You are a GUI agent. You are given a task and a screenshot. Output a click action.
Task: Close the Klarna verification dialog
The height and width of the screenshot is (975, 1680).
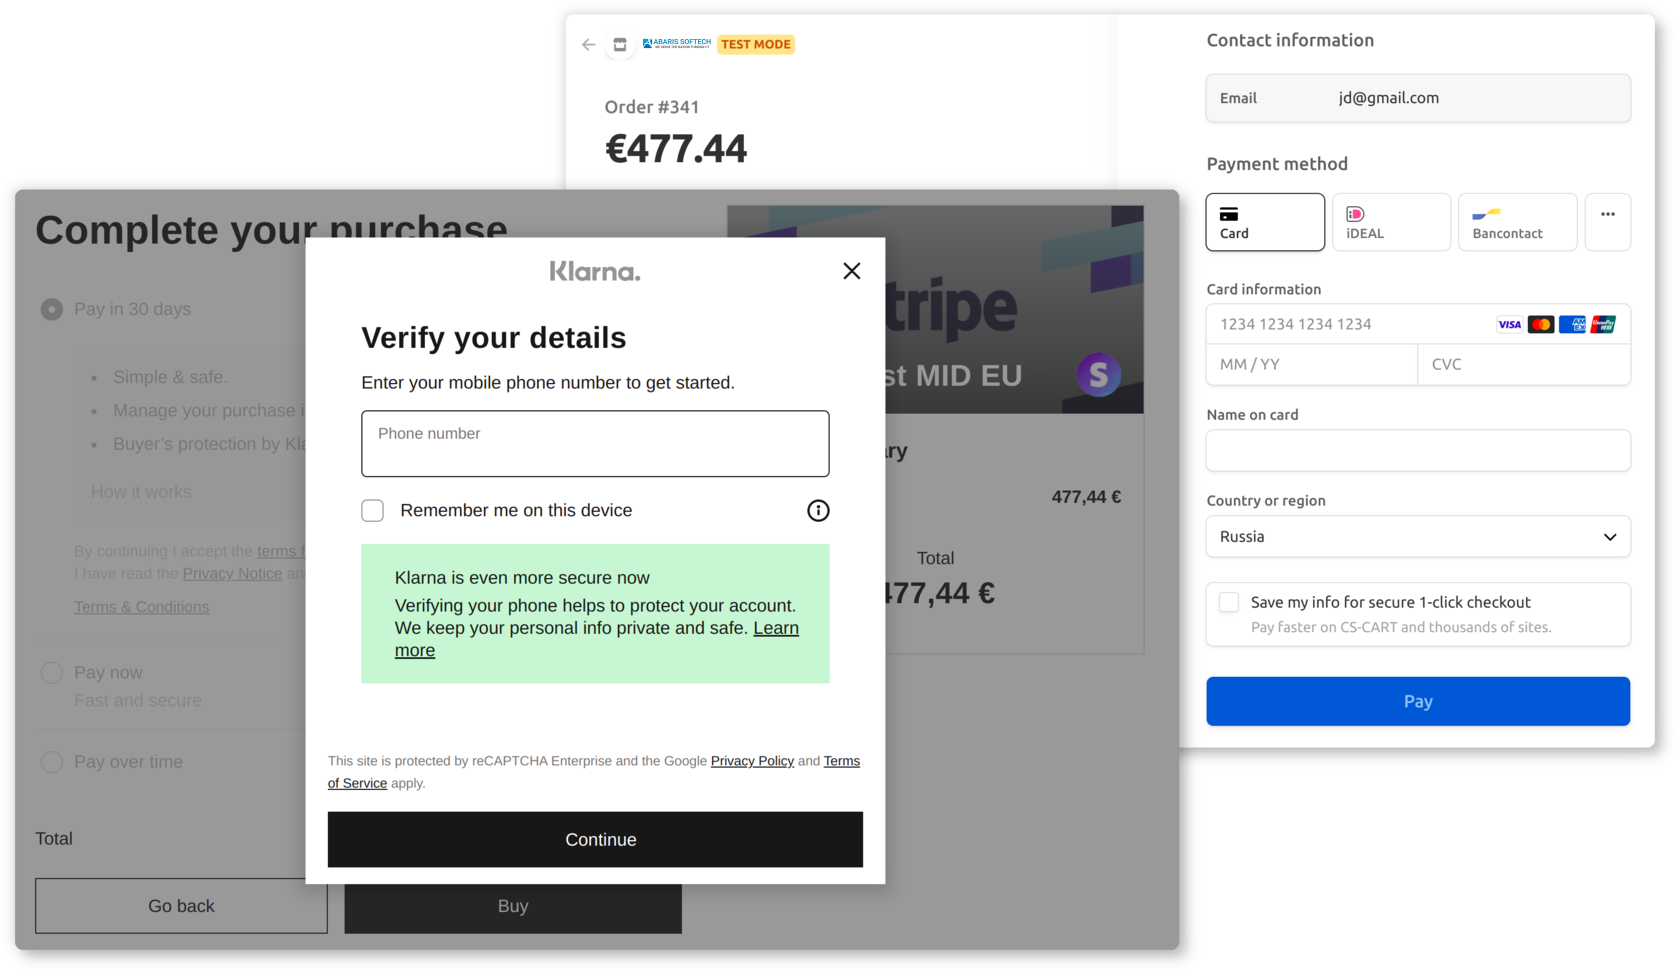[851, 271]
